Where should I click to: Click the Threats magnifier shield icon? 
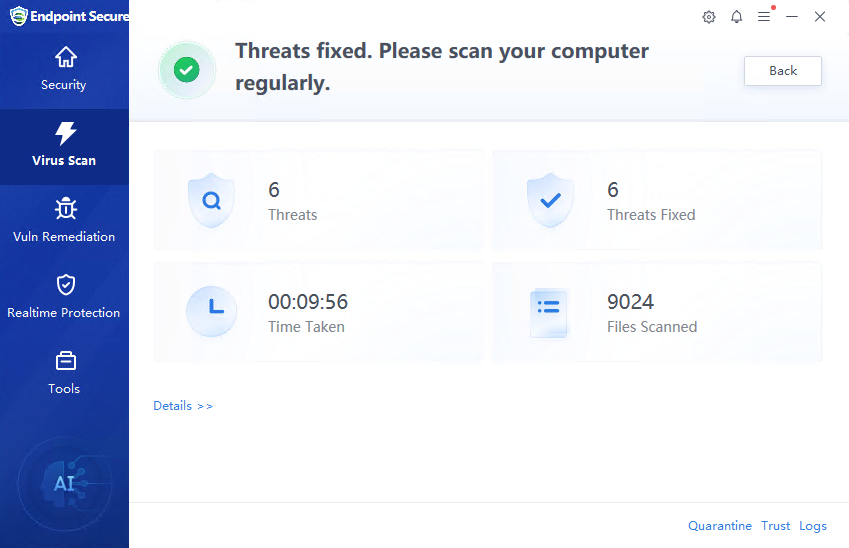coord(211,200)
